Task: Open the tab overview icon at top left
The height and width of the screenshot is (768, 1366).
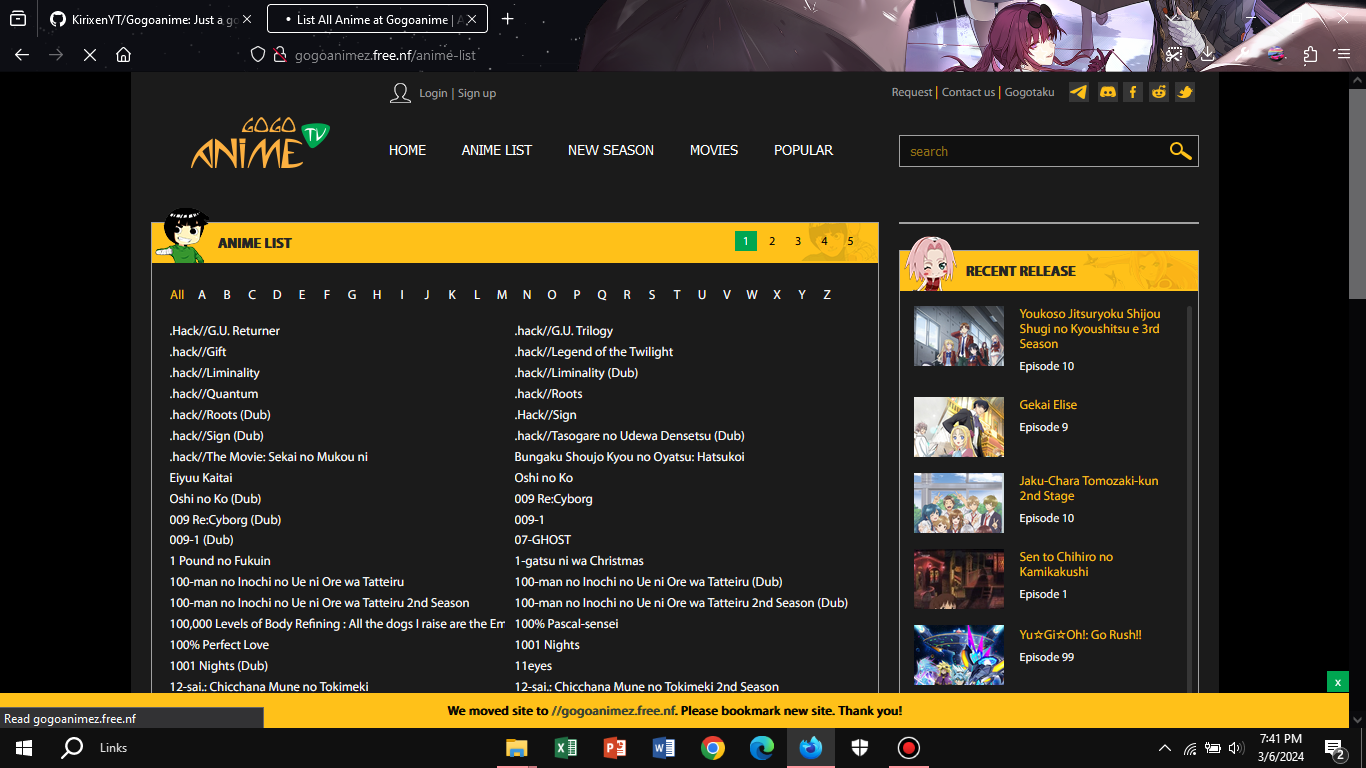Action: 17,19
